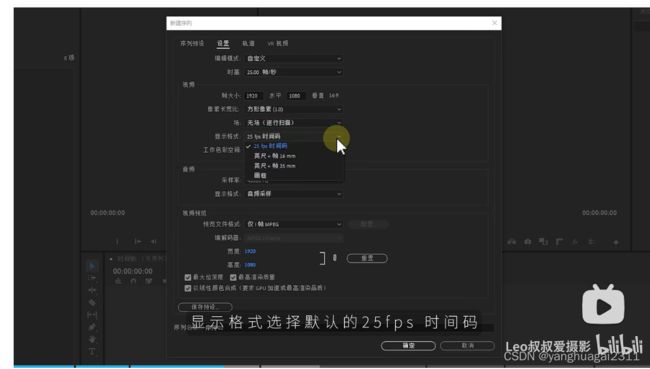The image size is (650, 369).
Task: Open the 像素长宽比 dropdown
Action: tap(294, 109)
